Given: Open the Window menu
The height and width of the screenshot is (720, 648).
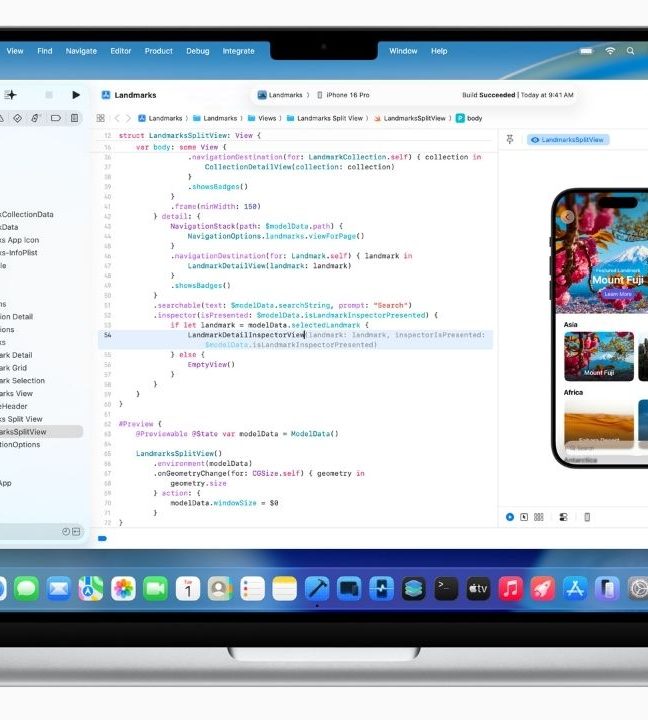Looking at the screenshot, I should pyautogui.click(x=403, y=51).
